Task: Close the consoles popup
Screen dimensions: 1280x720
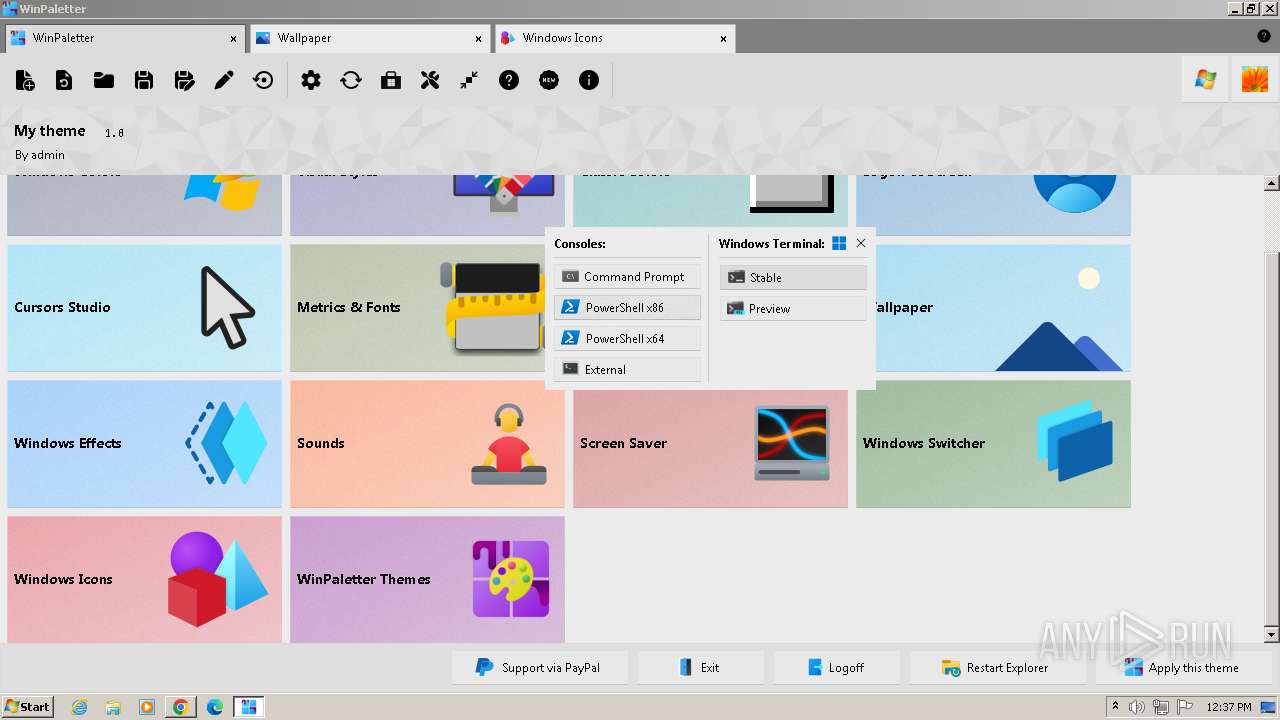Action: pyautogui.click(x=861, y=243)
